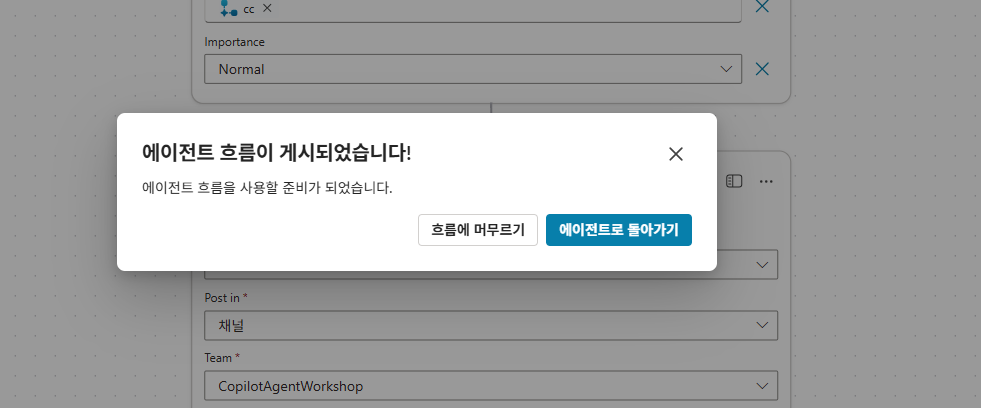Close the agent flow published dialog

pyautogui.click(x=676, y=155)
